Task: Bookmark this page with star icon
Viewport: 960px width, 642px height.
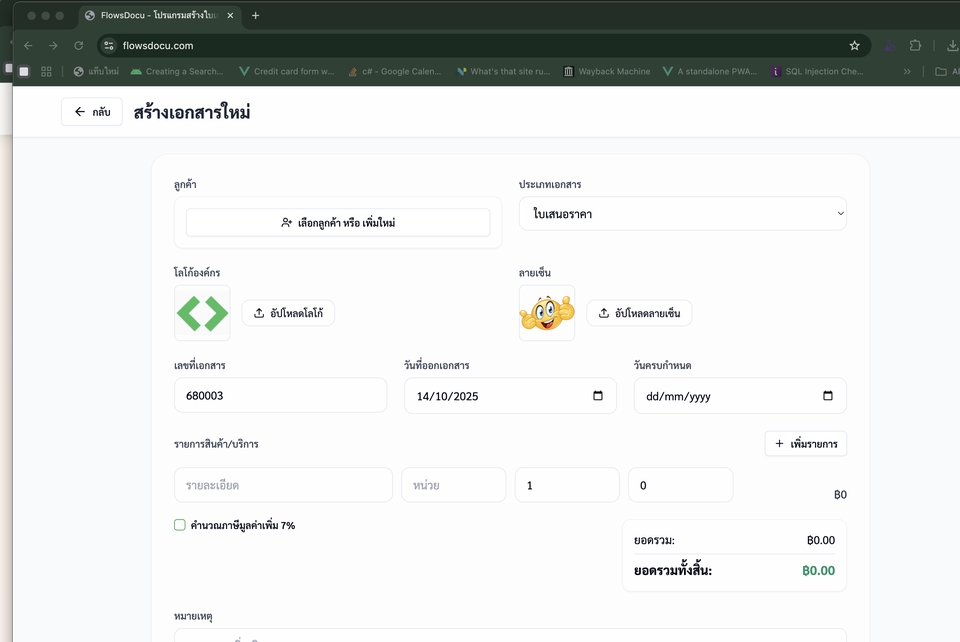Action: pyautogui.click(x=854, y=46)
